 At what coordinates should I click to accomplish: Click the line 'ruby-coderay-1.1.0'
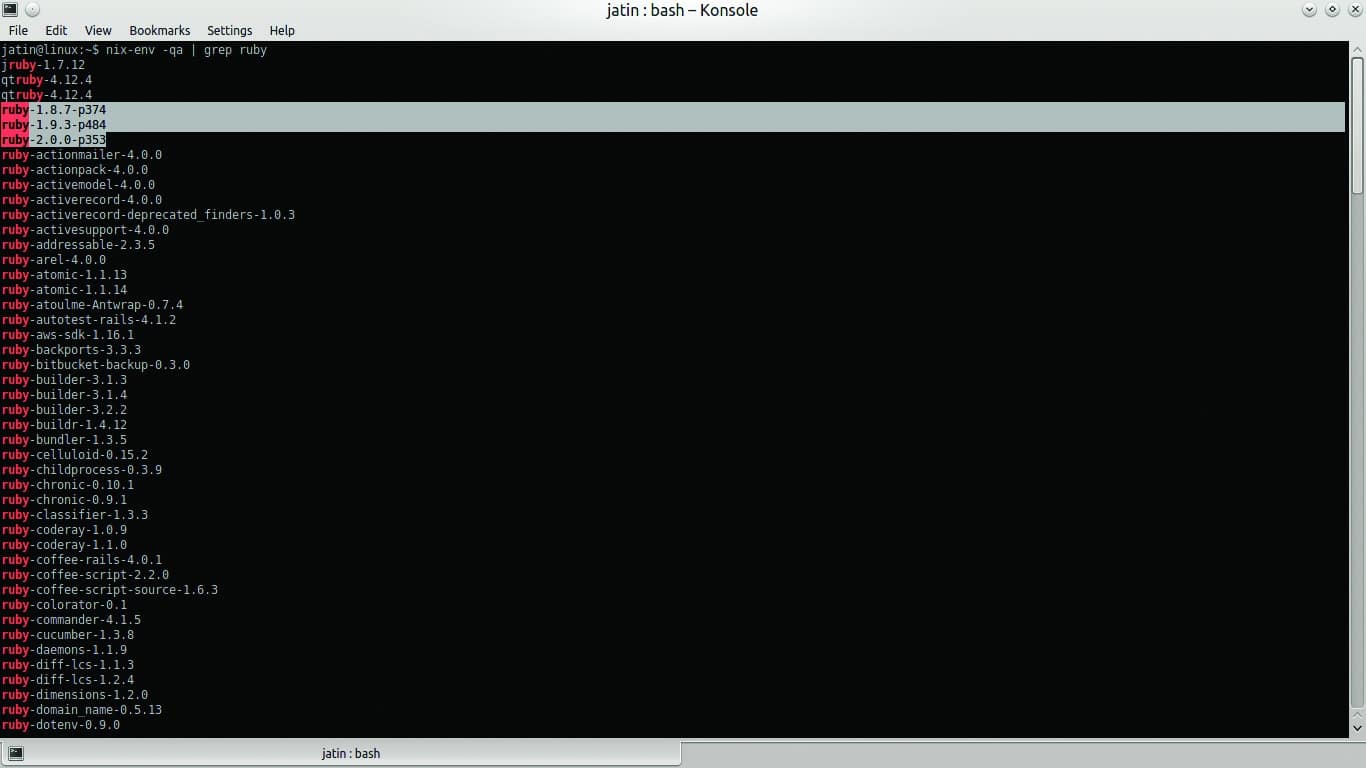pyautogui.click(x=64, y=545)
